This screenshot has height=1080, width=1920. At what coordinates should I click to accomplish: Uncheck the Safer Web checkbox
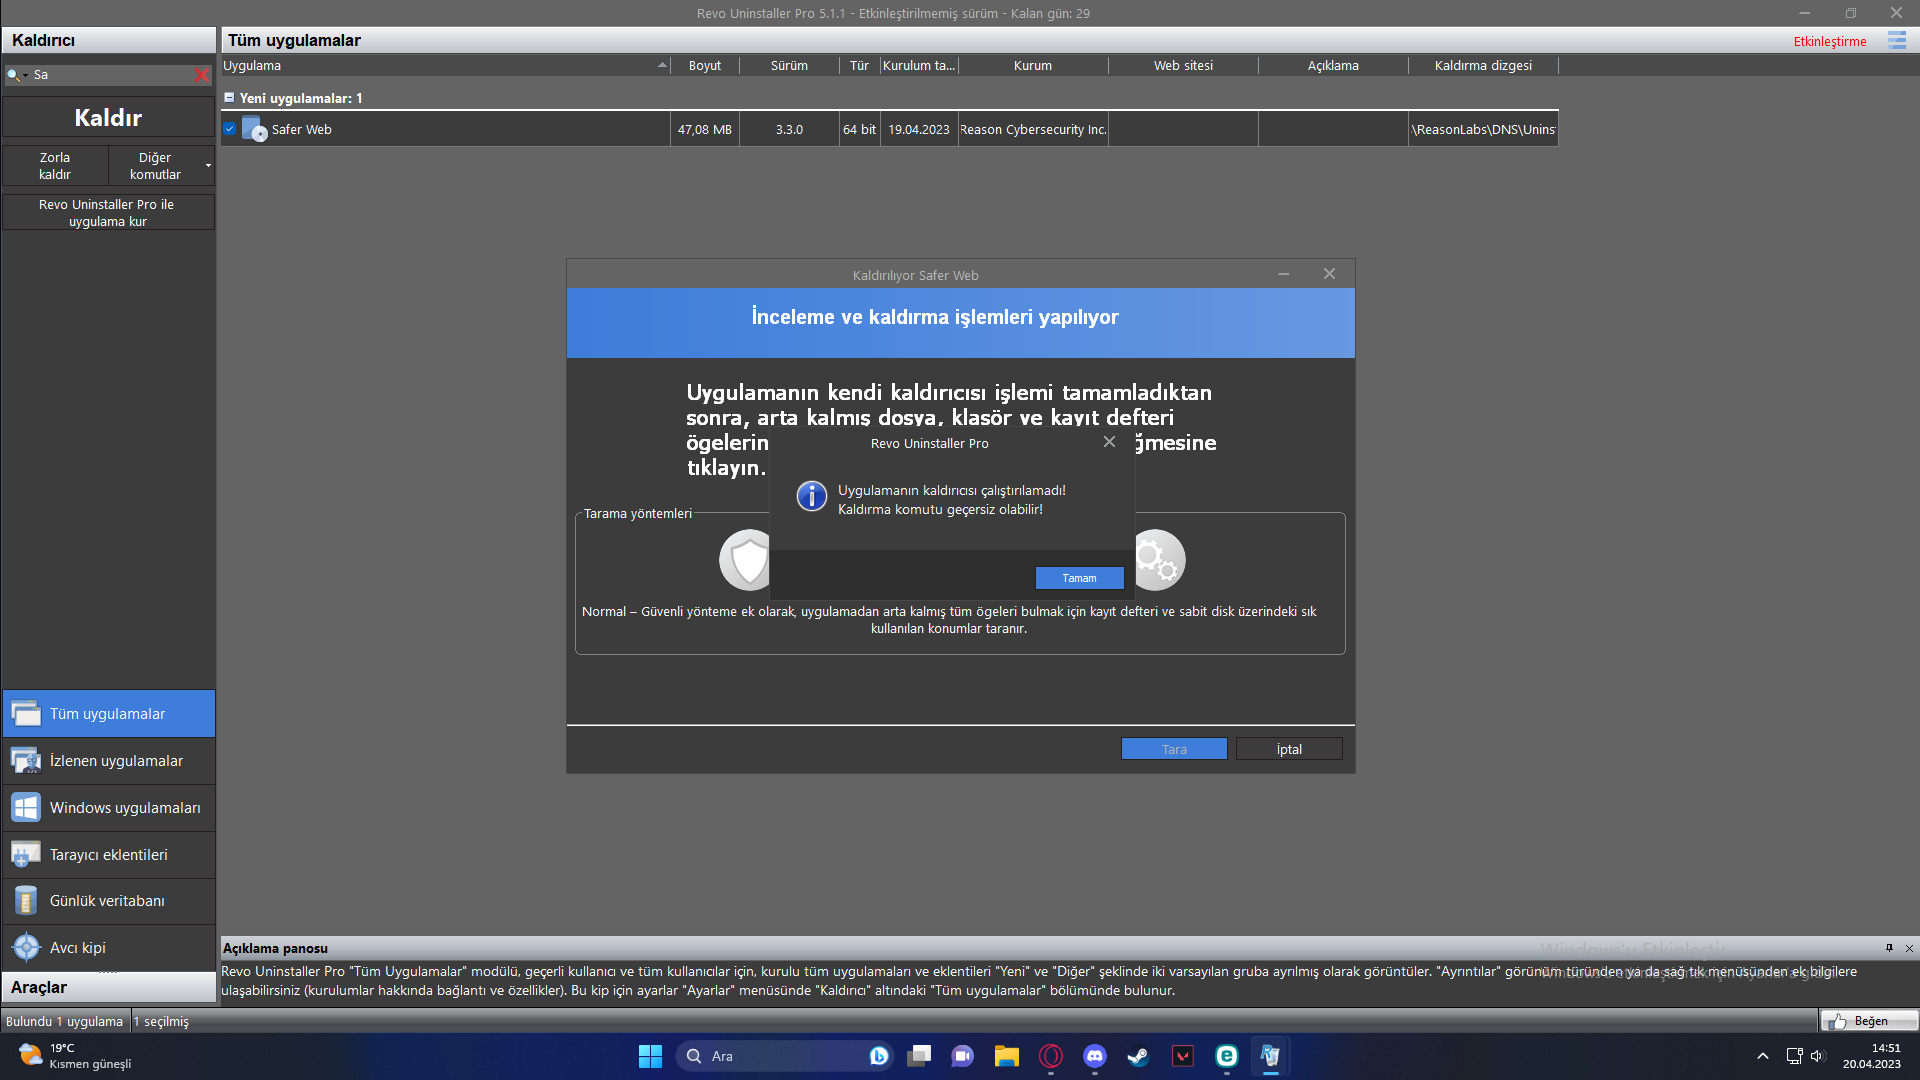[x=230, y=129]
